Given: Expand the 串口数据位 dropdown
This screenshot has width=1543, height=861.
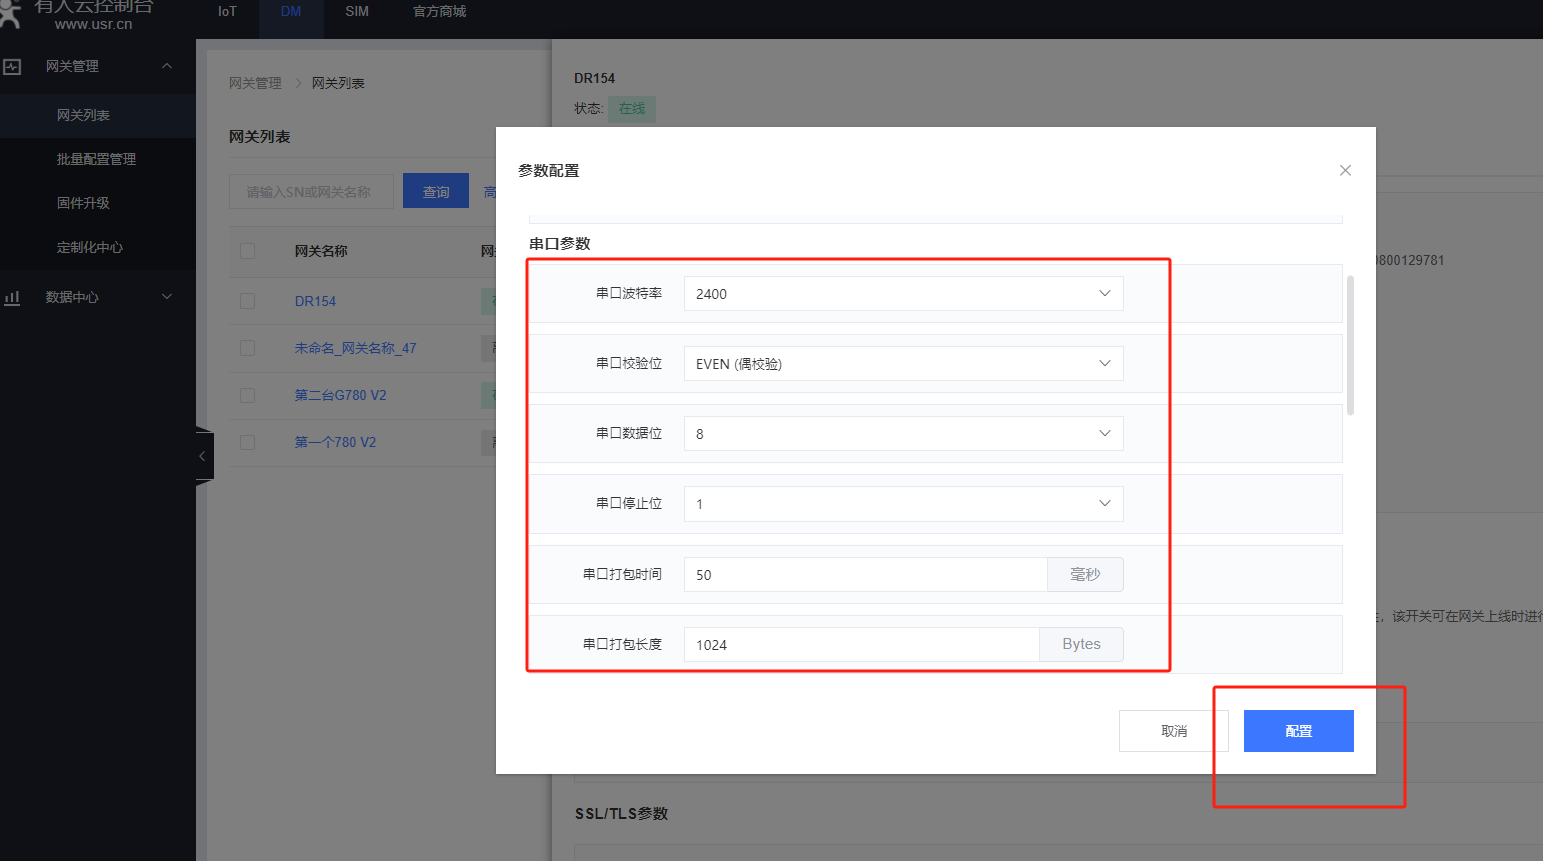Looking at the screenshot, I should point(902,434).
